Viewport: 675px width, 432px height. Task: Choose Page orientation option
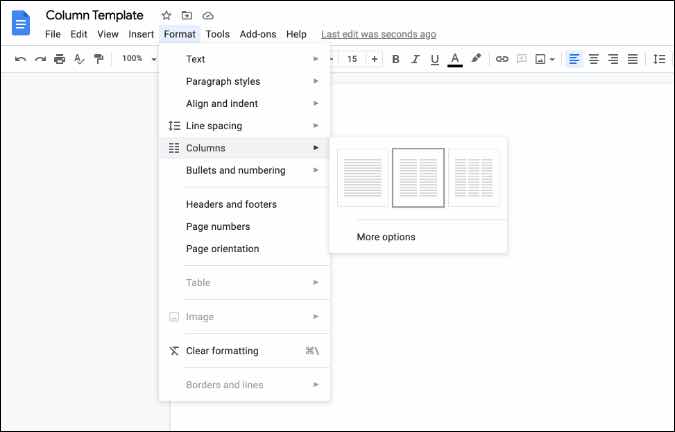[x=244, y=249]
